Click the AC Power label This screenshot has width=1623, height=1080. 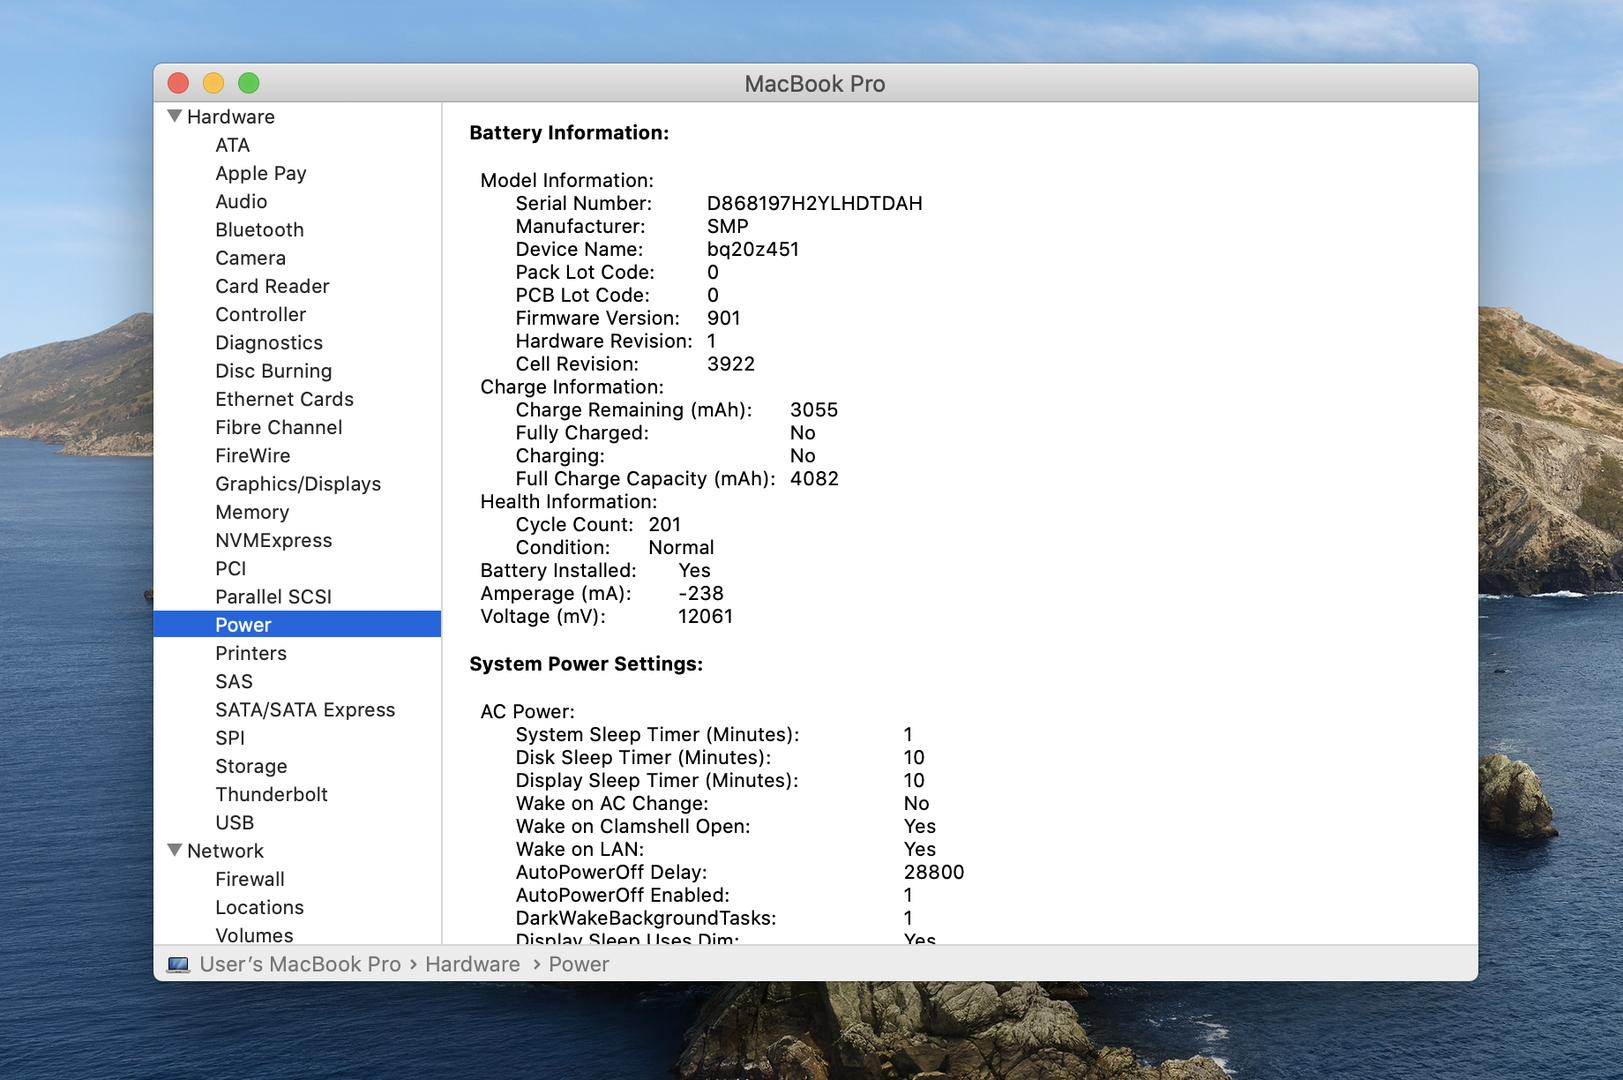pyautogui.click(x=527, y=711)
